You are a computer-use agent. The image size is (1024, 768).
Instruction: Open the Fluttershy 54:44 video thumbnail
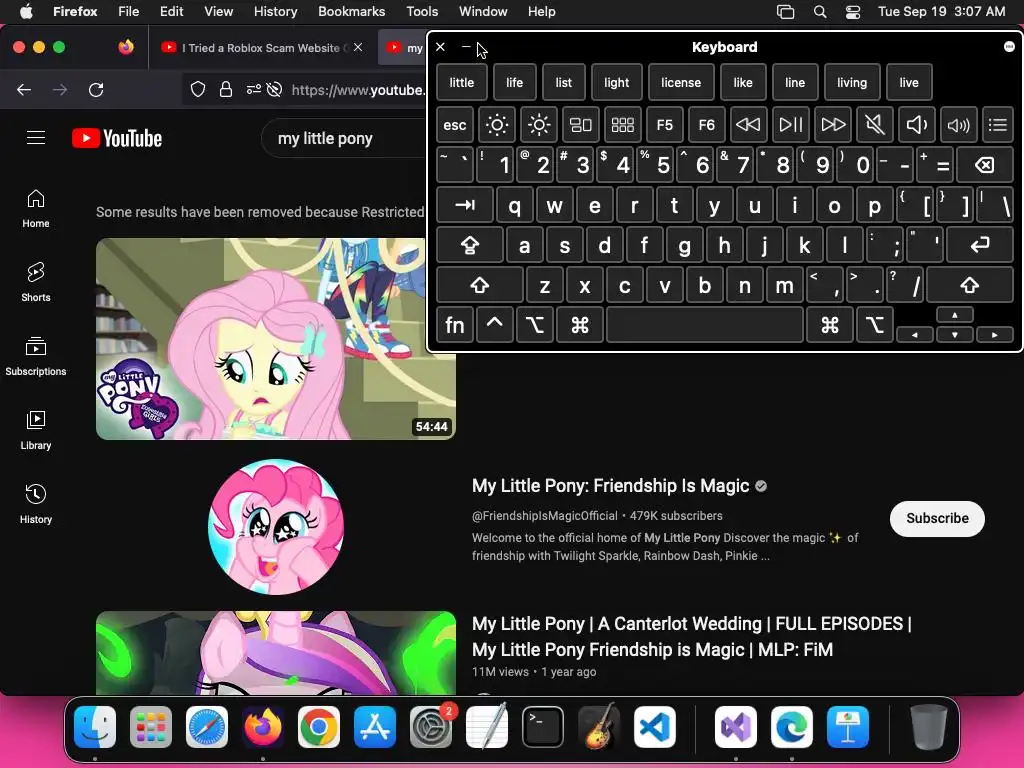click(276, 339)
